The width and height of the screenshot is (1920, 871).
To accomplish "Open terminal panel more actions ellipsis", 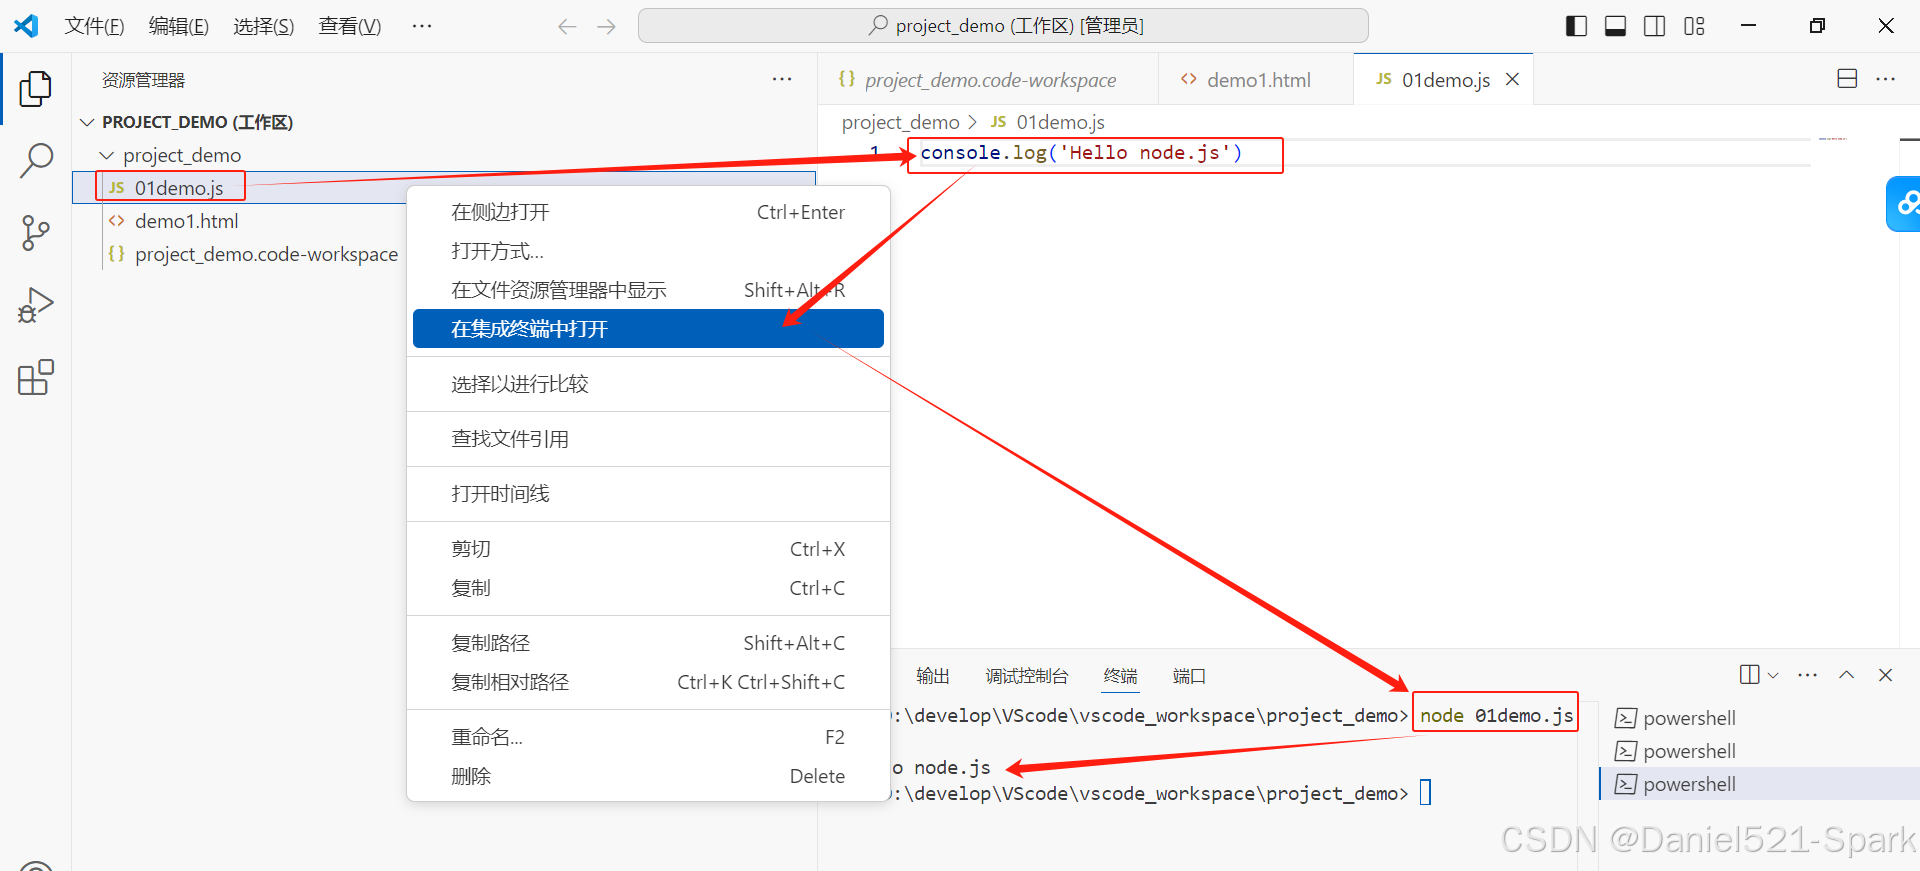I will click(x=1808, y=675).
